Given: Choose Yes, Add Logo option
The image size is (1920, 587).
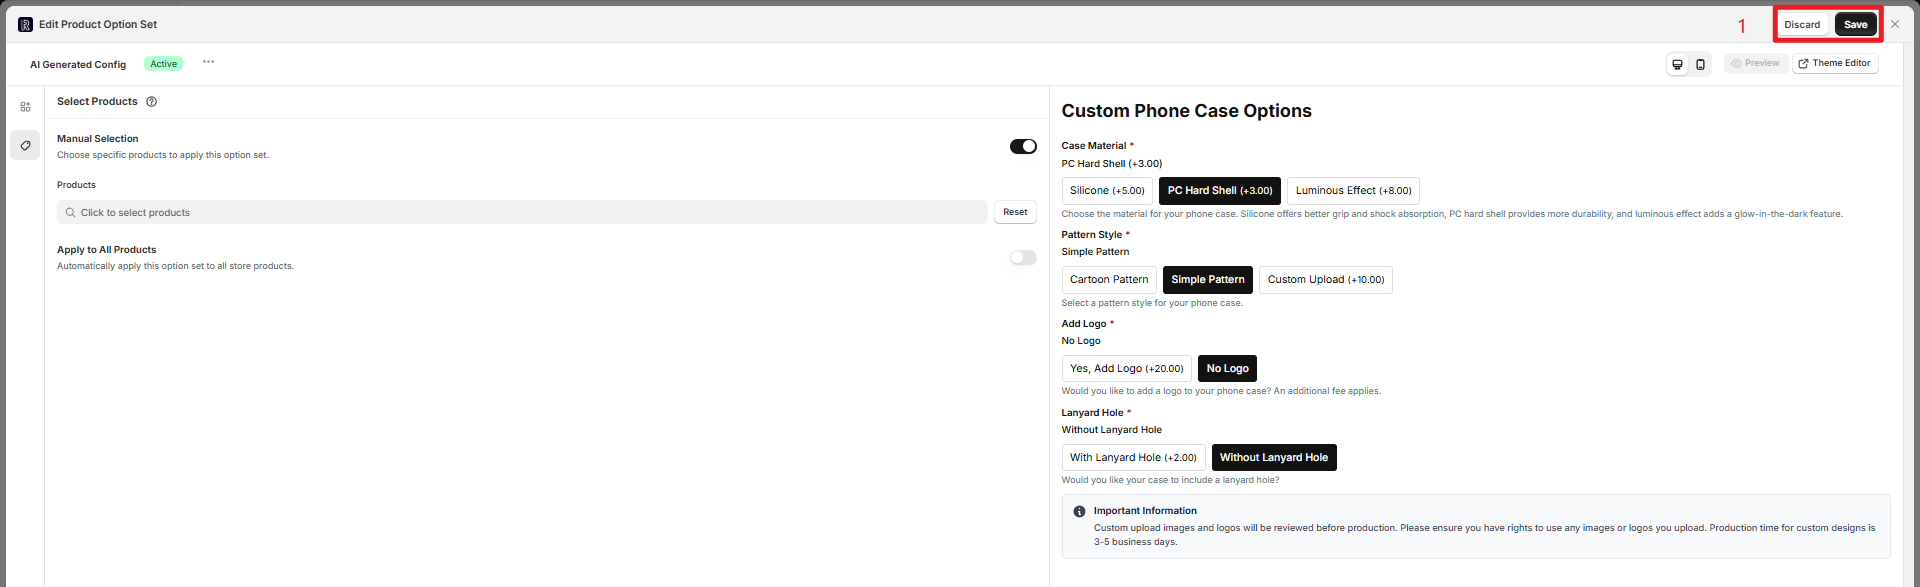Looking at the screenshot, I should (x=1126, y=369).
